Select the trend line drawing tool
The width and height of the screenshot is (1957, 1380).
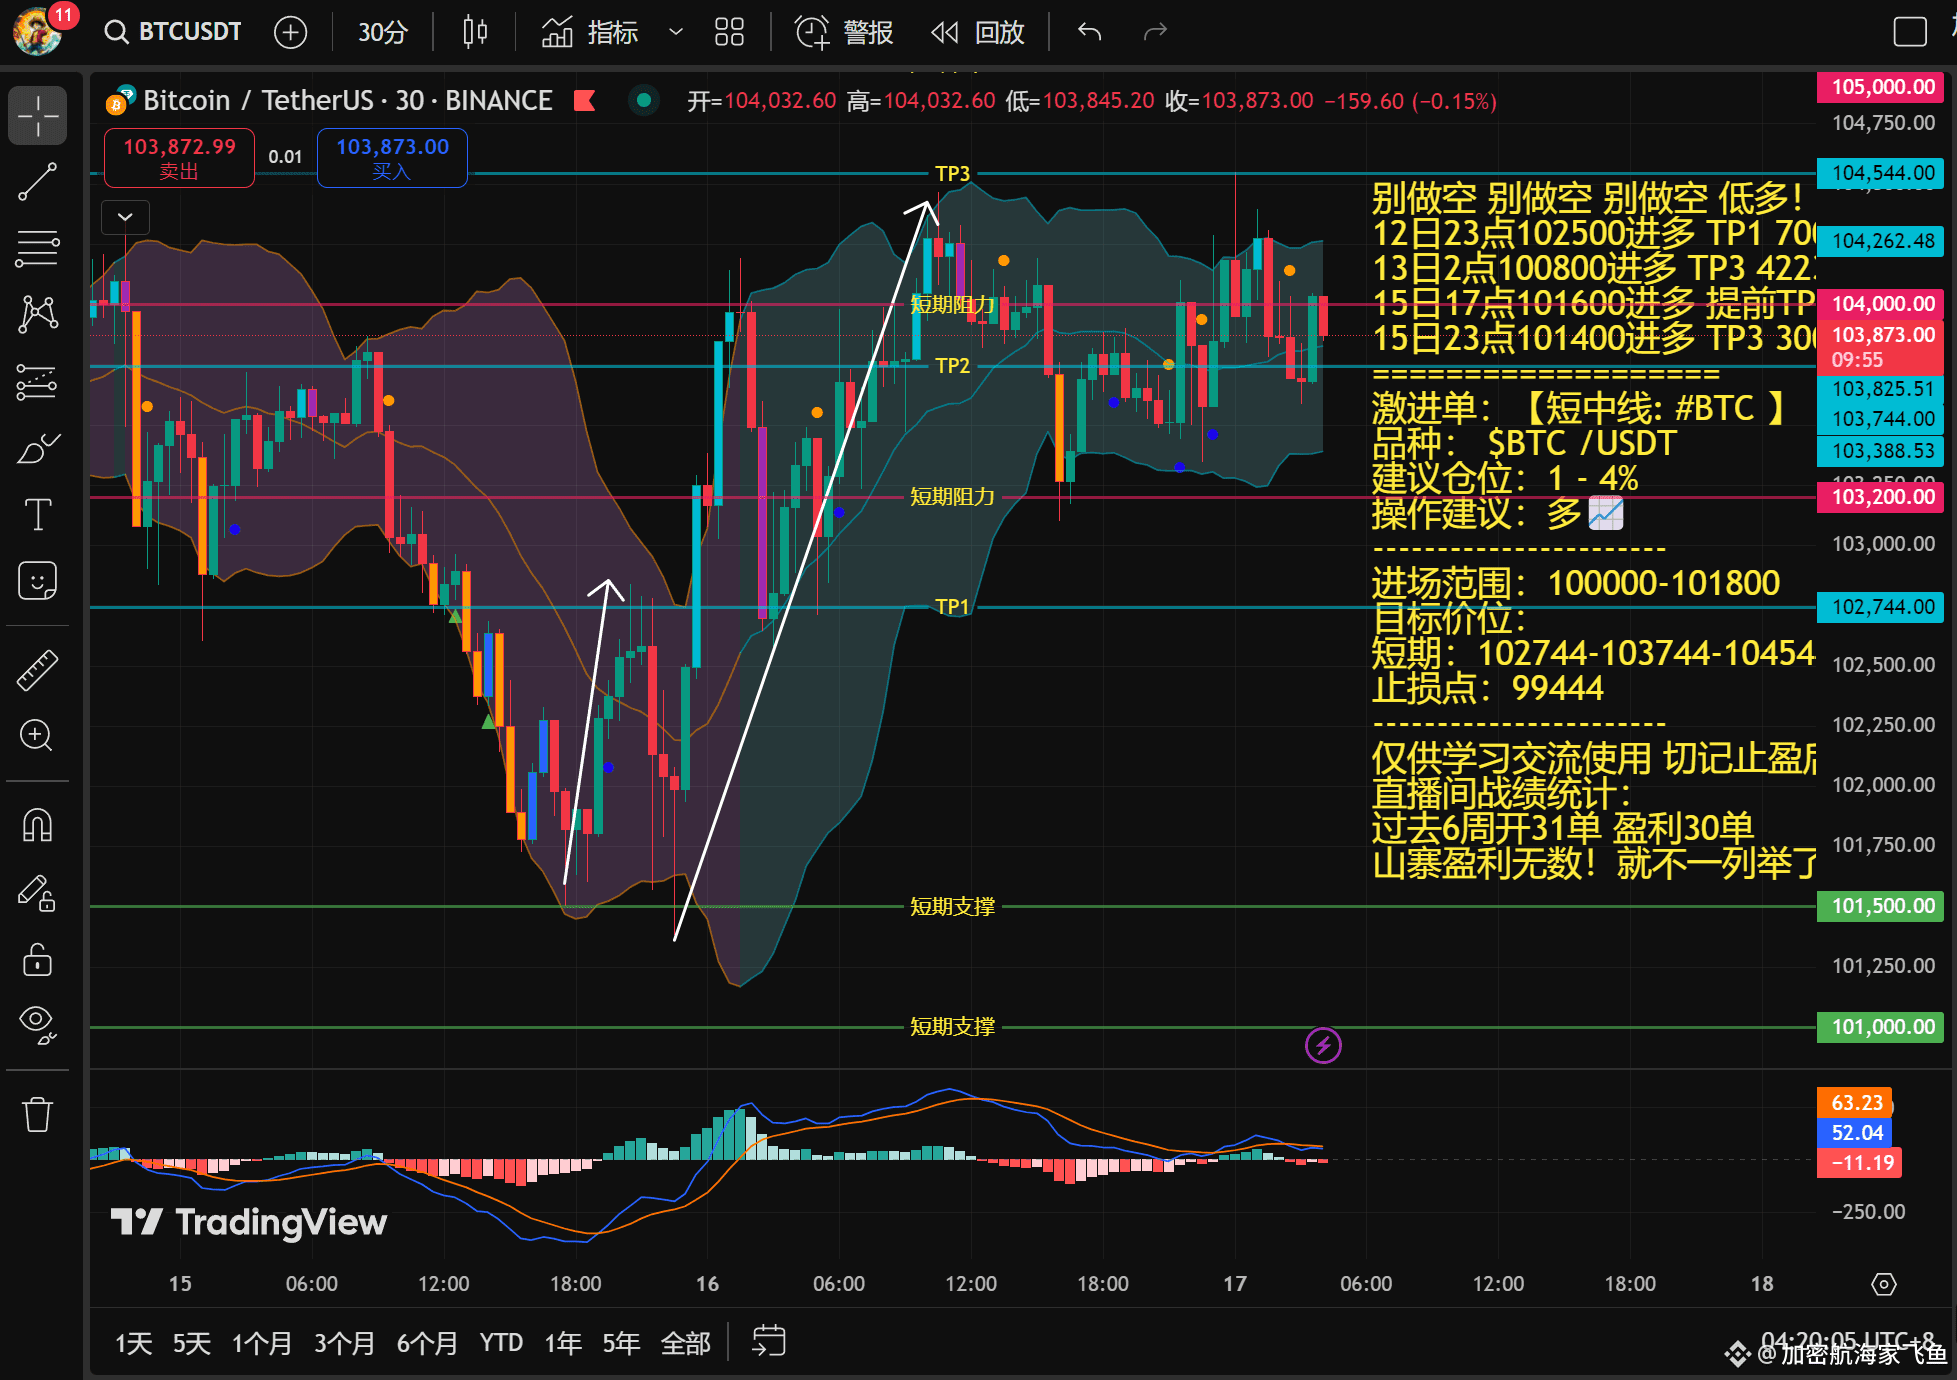tap(38, 181)
